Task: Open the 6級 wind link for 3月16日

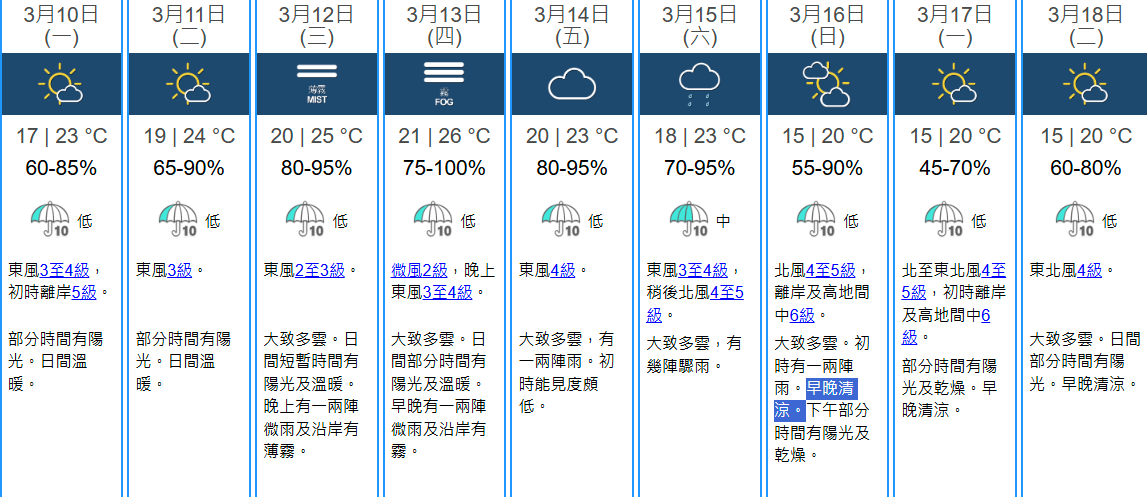Action: coord(802,315)
